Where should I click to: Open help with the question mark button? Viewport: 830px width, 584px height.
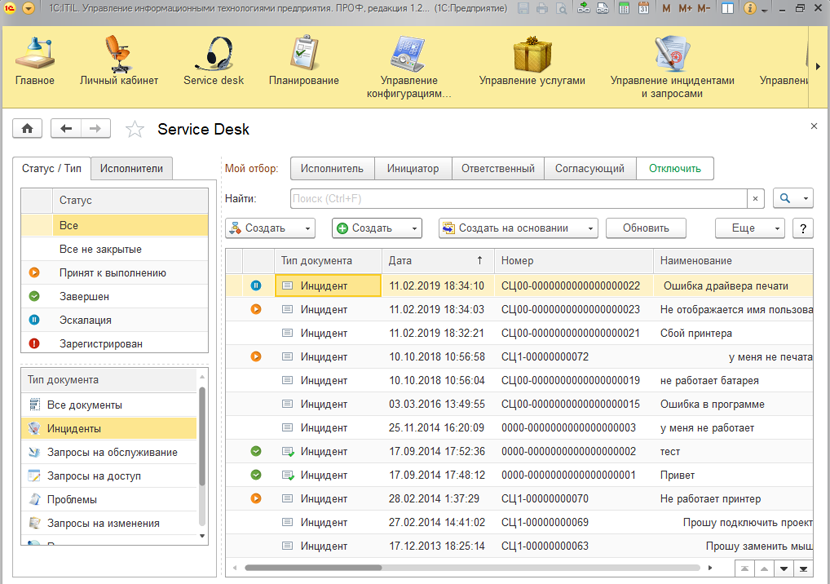(x=802, y=228)
